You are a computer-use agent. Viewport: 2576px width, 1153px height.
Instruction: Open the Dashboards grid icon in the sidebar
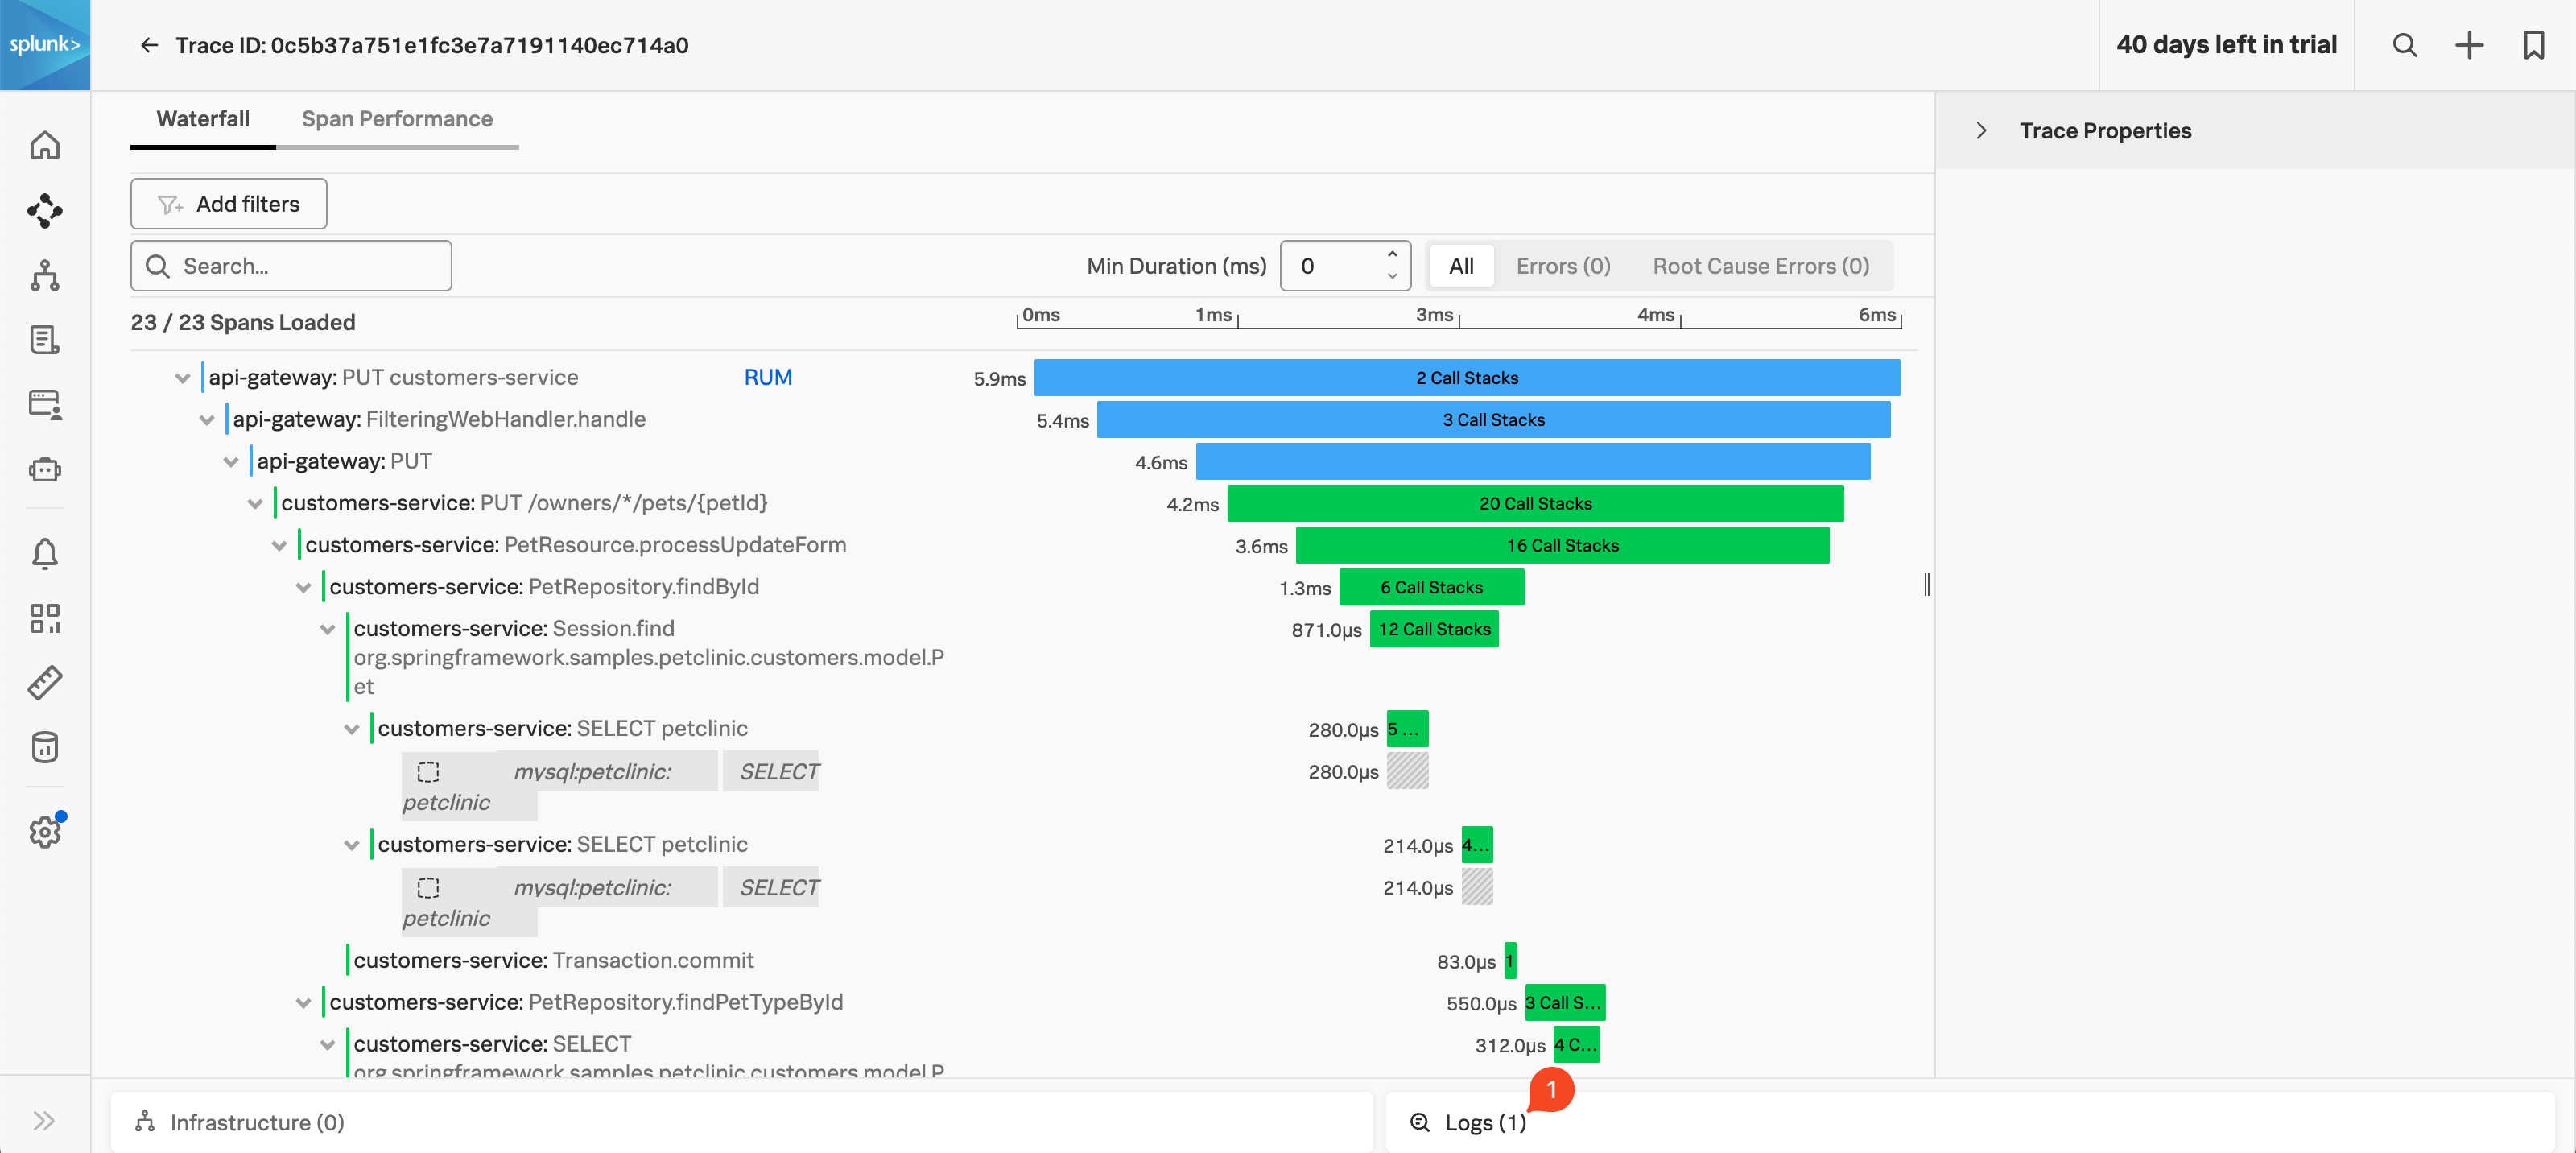pos(45,618)
